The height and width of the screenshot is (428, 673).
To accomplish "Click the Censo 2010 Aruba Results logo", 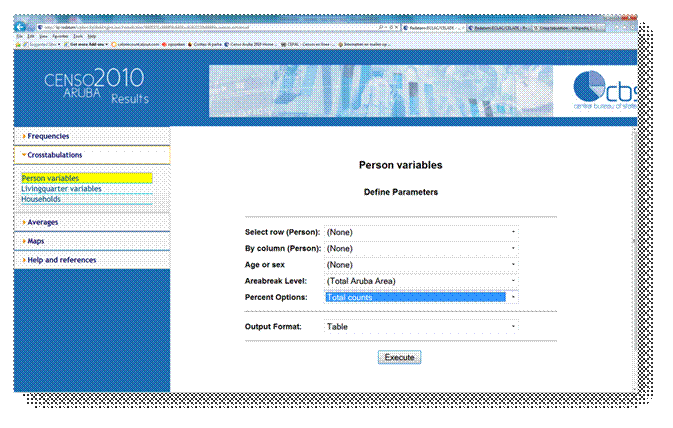I will click(x=96, y=86).
